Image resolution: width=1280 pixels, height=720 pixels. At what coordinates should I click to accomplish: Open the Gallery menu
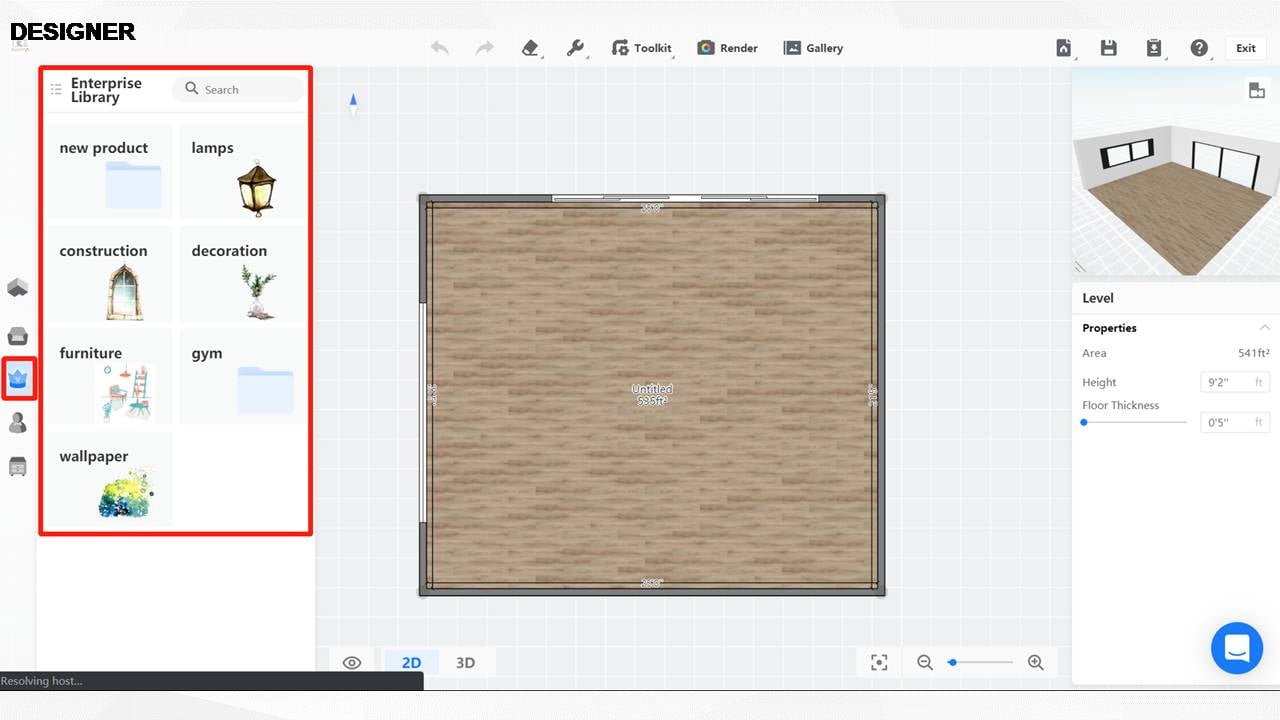[813, 48]
